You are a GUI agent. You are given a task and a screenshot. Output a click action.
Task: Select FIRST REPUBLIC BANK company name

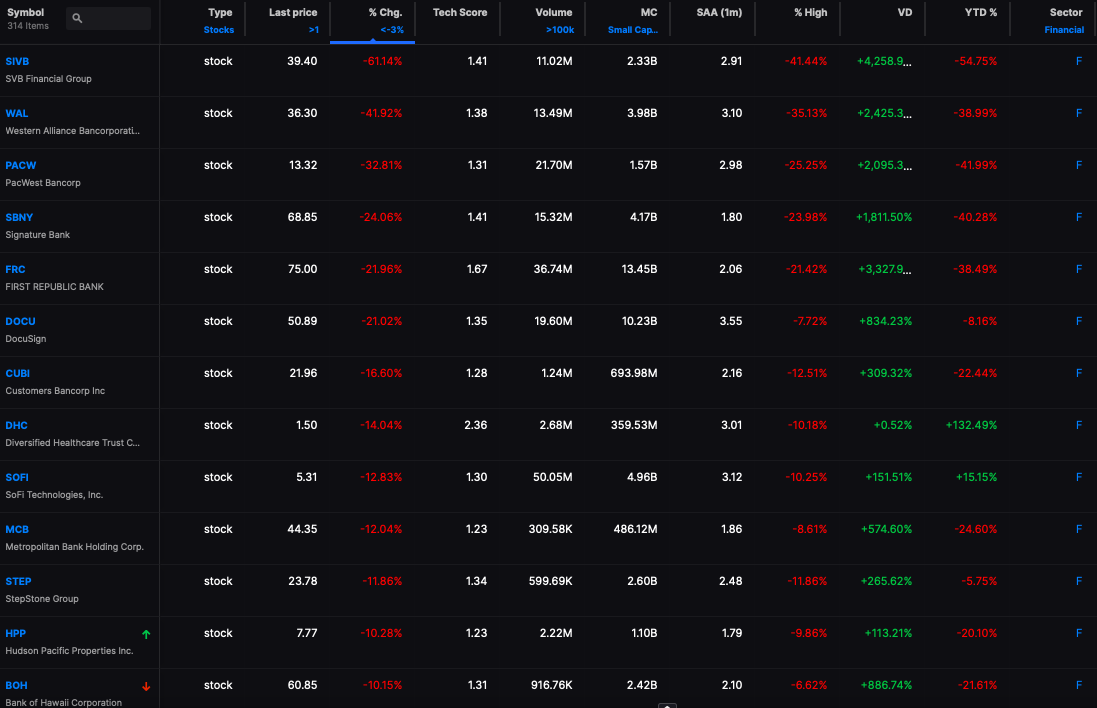[55, 287]
